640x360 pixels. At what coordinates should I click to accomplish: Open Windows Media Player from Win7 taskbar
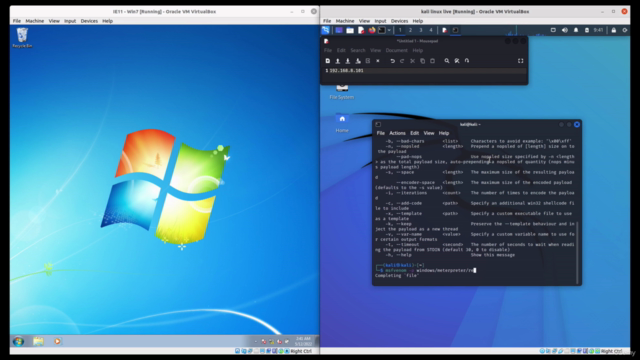point(57,341)
